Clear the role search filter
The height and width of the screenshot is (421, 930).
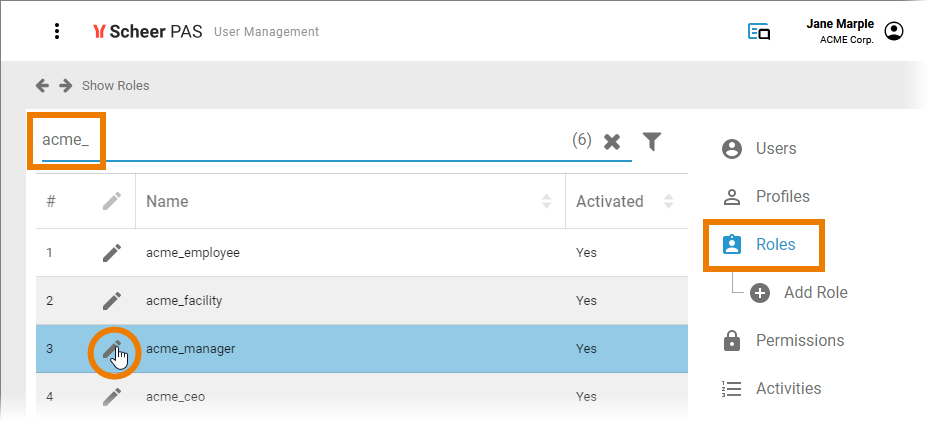612,141
